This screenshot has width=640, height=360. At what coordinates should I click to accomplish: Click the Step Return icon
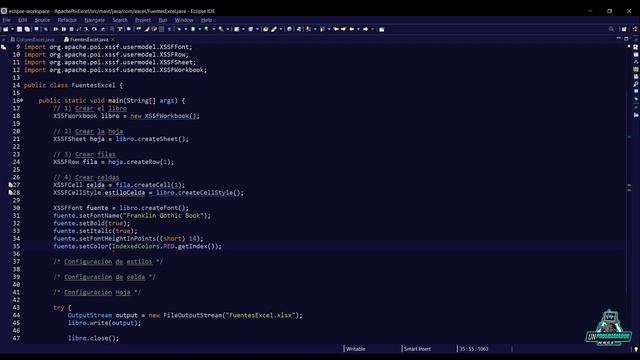click(103, 29)
